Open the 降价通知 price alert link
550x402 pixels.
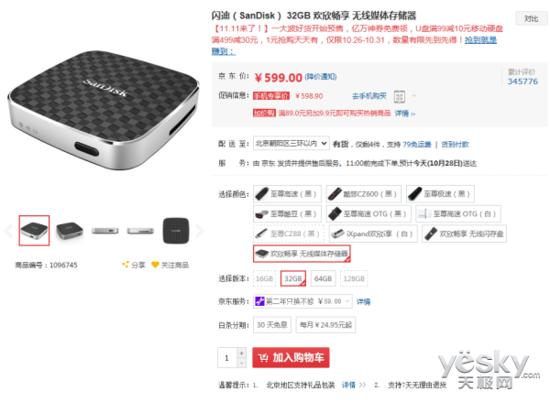tap(321, 77)
